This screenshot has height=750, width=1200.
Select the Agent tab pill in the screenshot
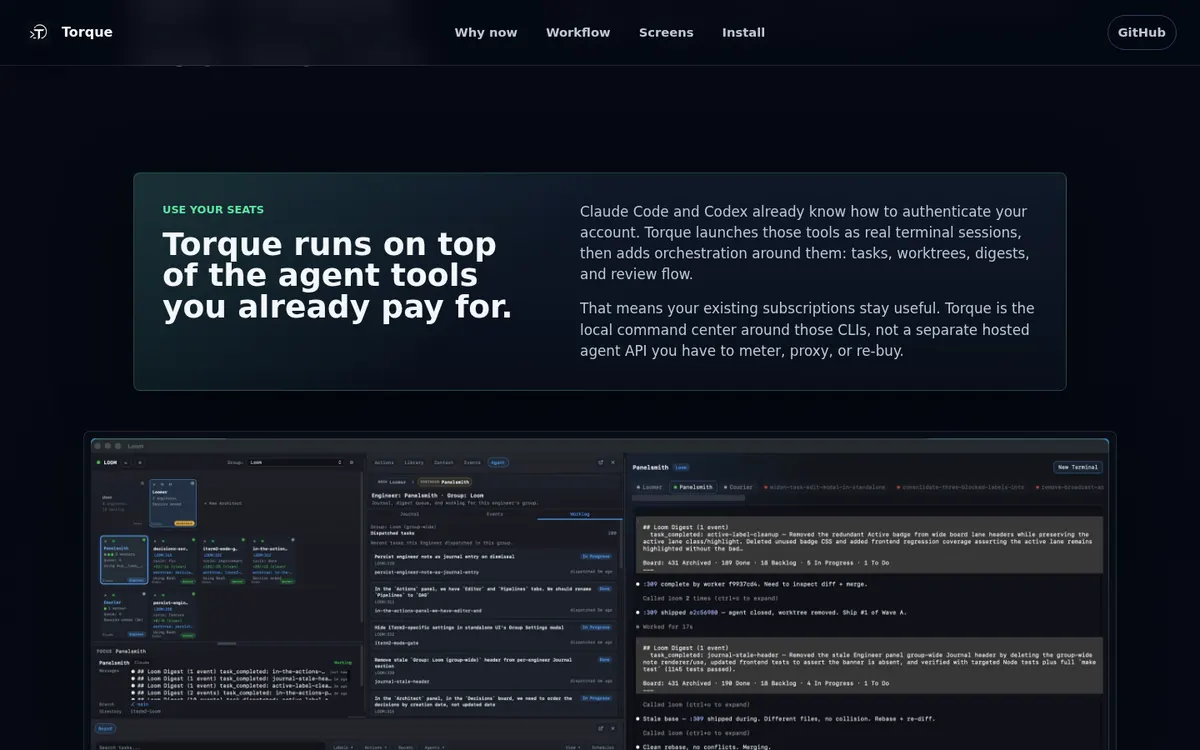(x=497, y=463)
